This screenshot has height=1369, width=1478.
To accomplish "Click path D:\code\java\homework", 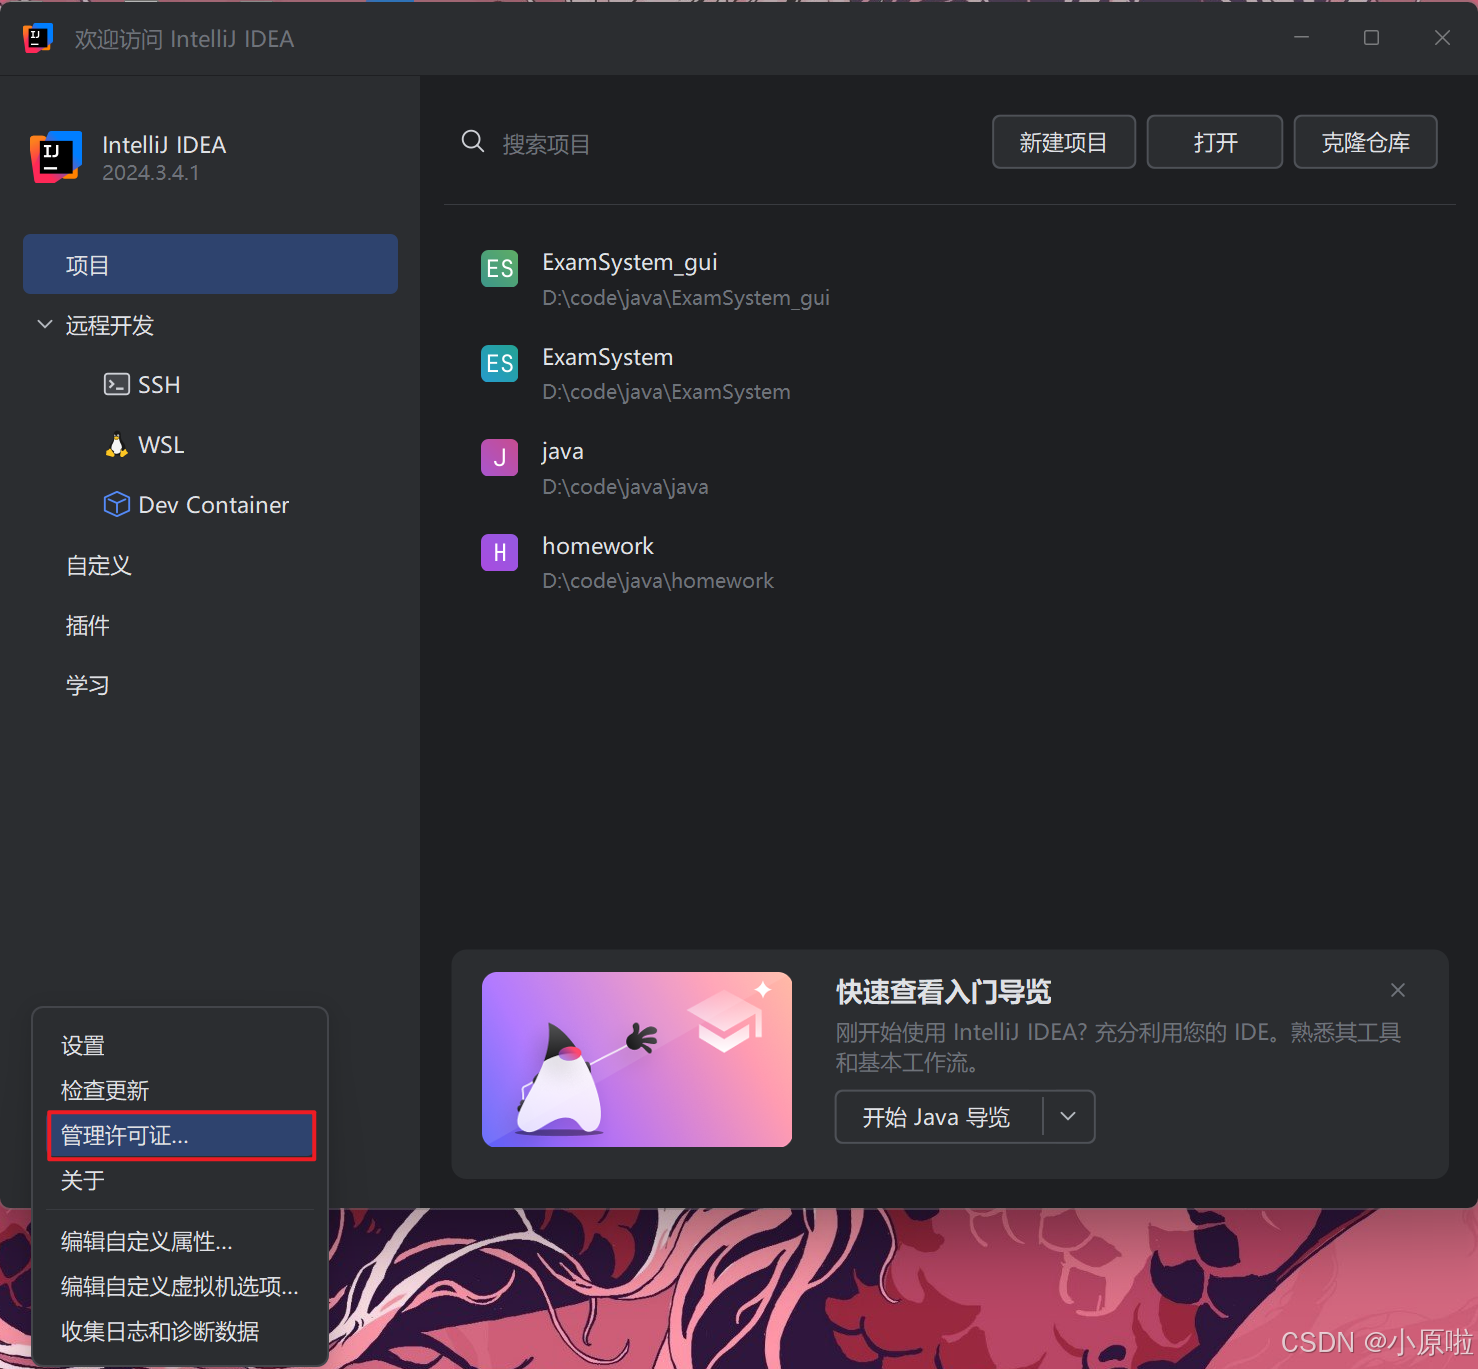I will coord(657,581).
